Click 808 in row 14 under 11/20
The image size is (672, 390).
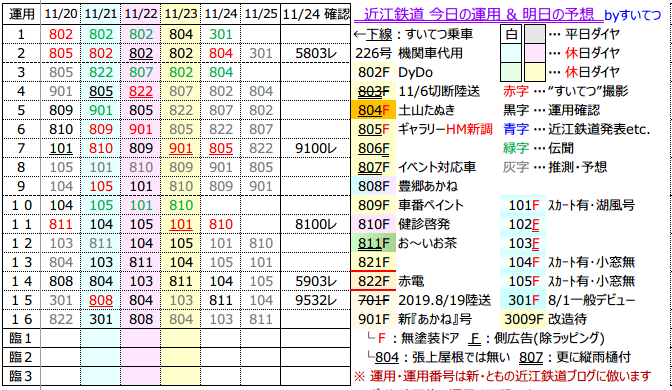pos(60,281)
